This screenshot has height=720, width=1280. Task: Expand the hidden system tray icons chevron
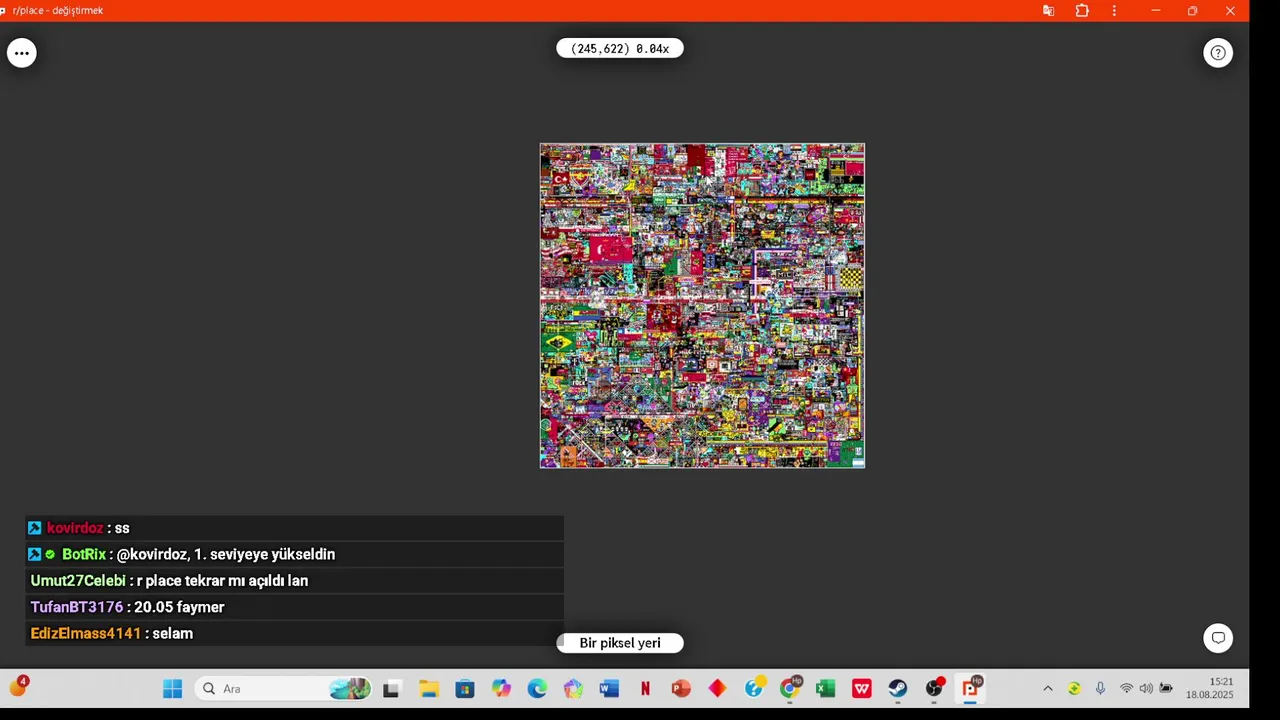1048,688
